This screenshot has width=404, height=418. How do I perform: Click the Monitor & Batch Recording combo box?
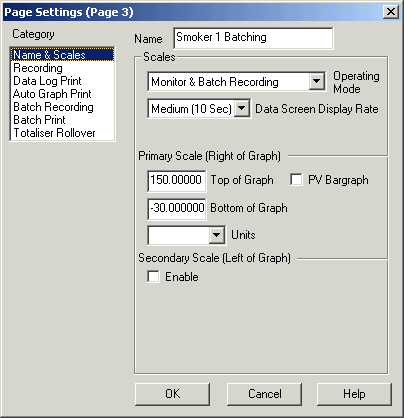click(x=236, y=81)
